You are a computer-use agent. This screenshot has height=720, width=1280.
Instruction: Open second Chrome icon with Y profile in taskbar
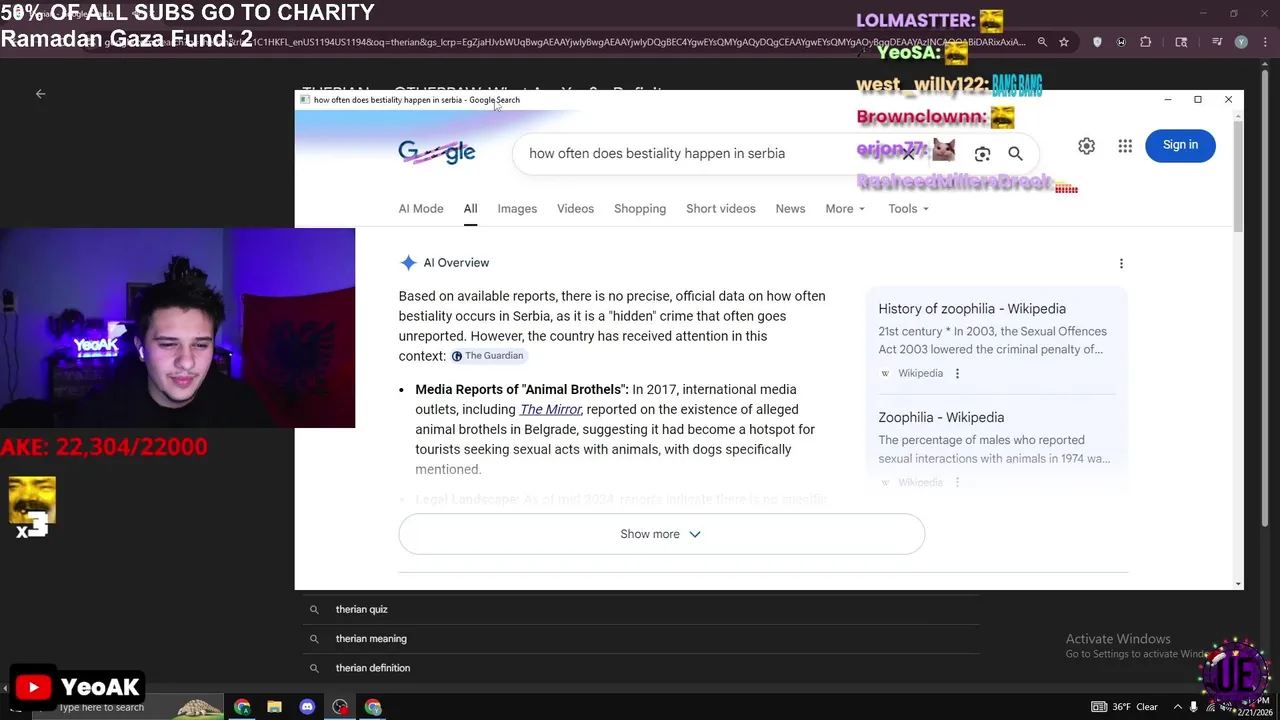373,707
